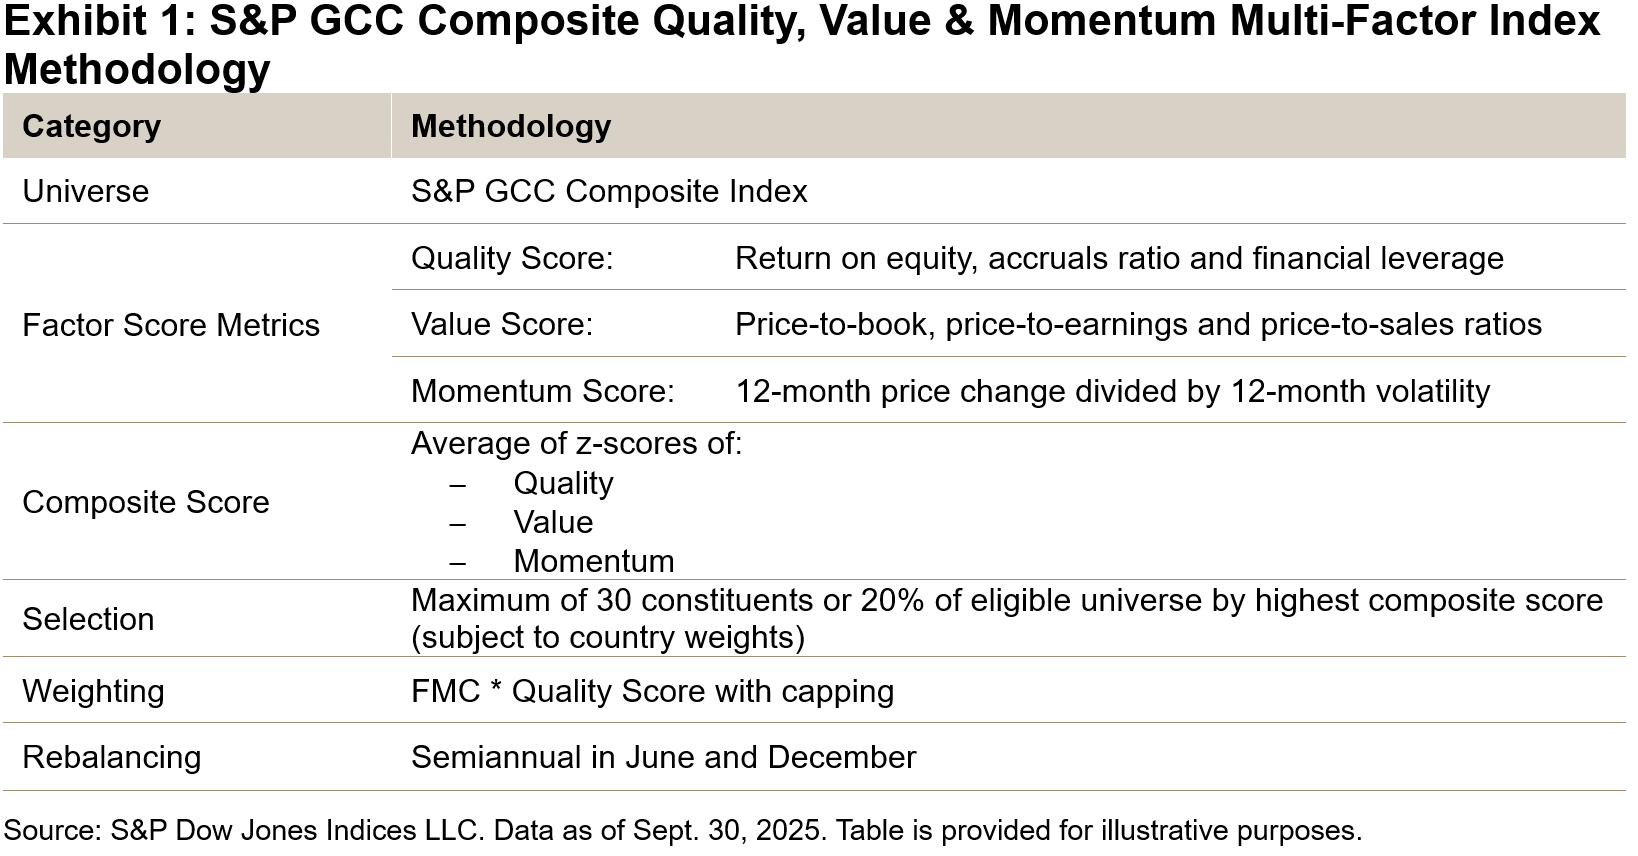The image size is (1638, 856).
Task: Click the 'Maximum of 30 constituents' text
Action: pos(1005,600)
